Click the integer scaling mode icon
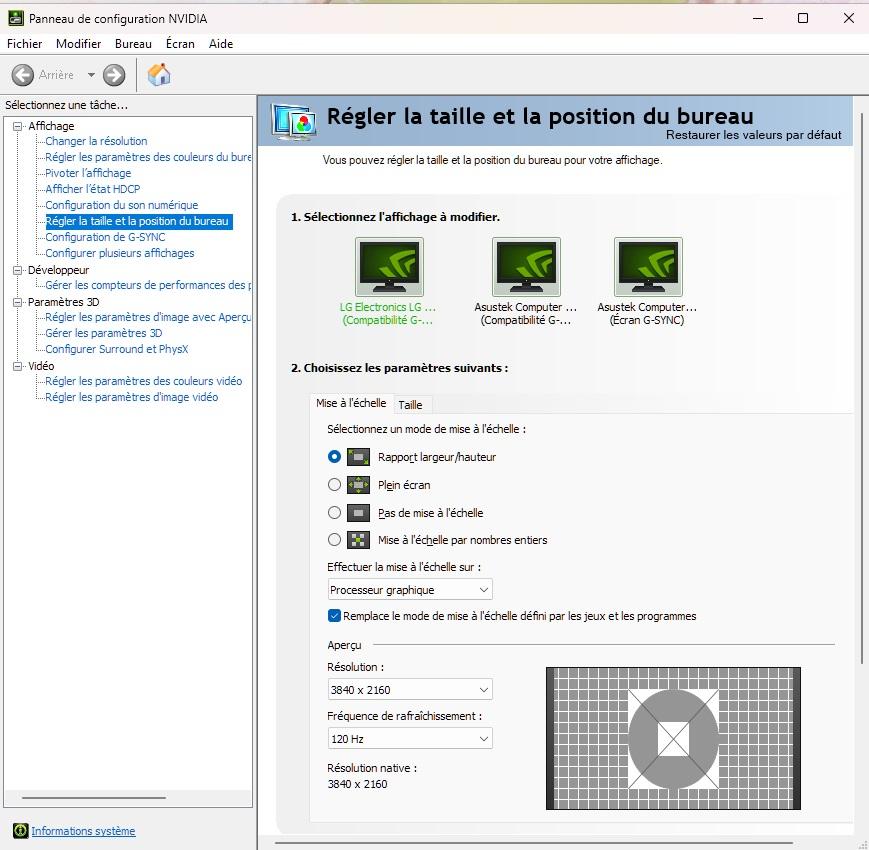869x850 pixels. pos(358,540)
